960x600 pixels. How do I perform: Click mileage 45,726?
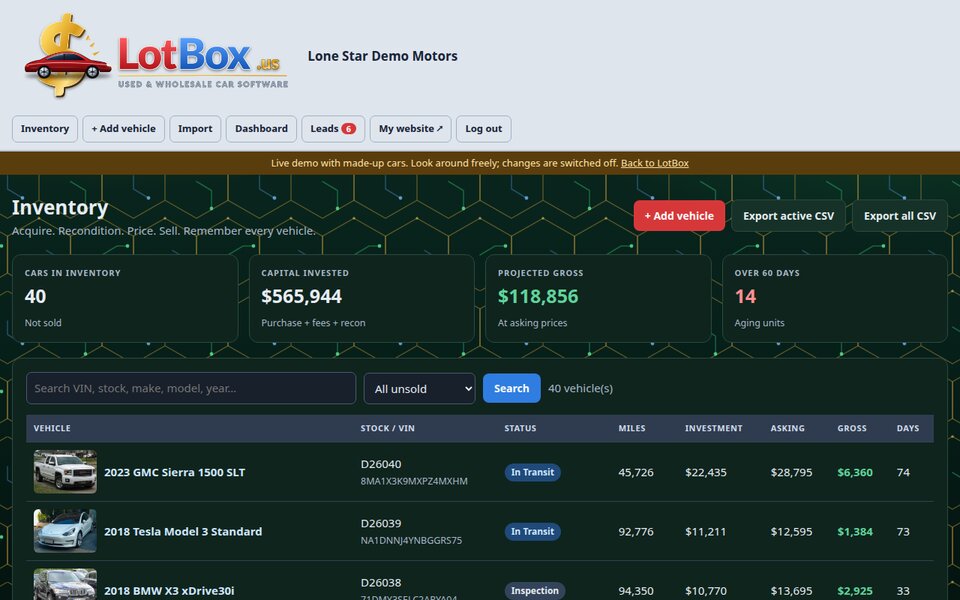(x=636, y=472)
